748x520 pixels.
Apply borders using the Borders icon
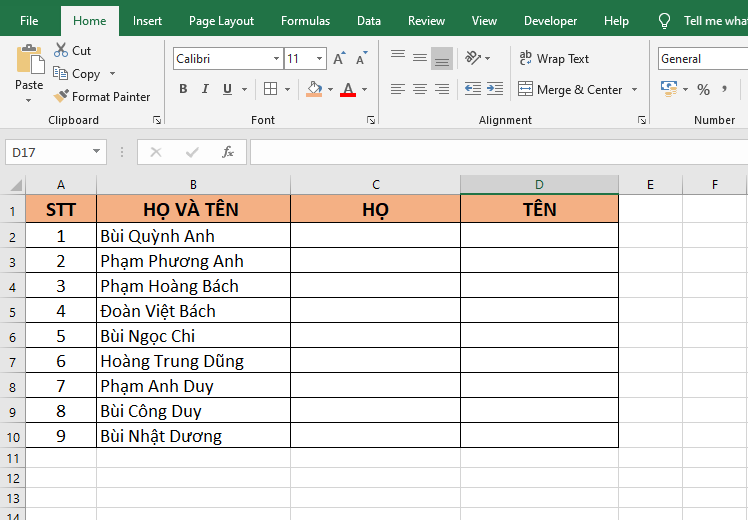(270, 89)
